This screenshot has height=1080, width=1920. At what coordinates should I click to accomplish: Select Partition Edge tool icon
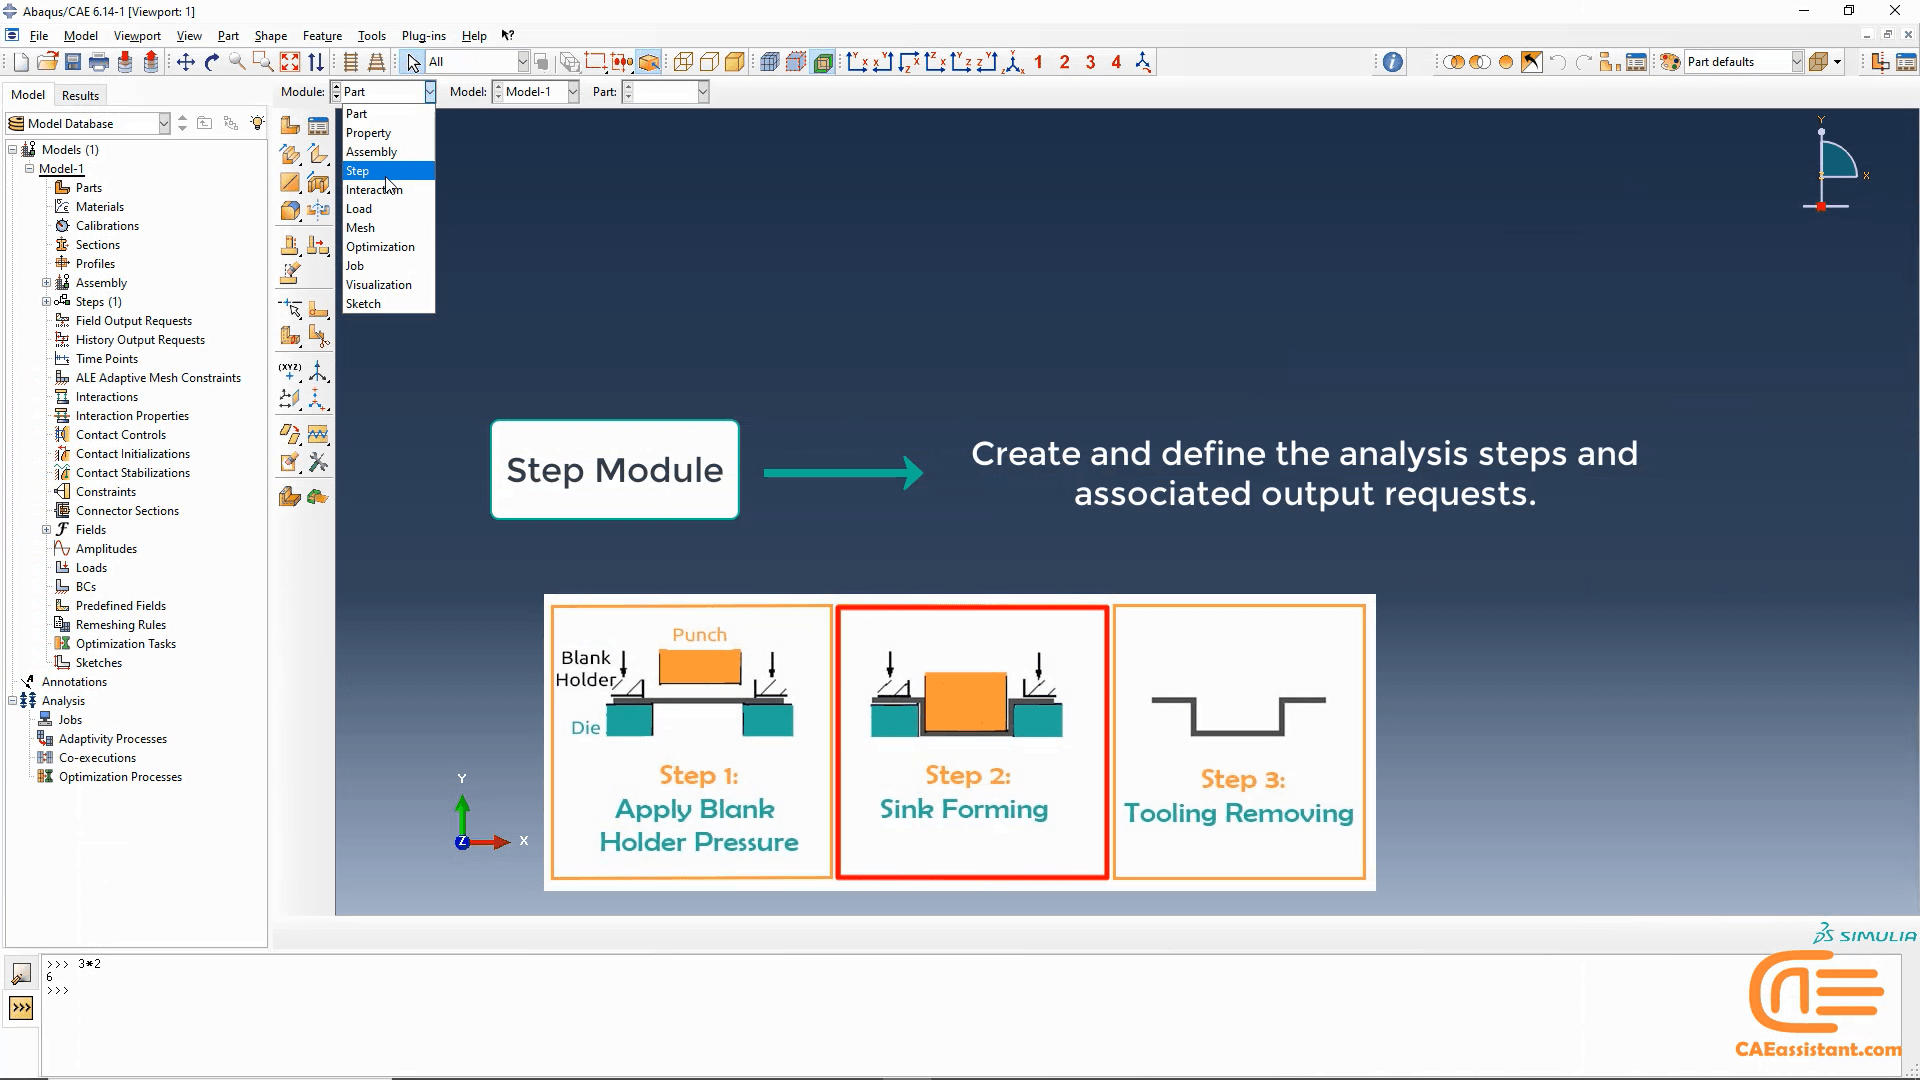[319, 309]
